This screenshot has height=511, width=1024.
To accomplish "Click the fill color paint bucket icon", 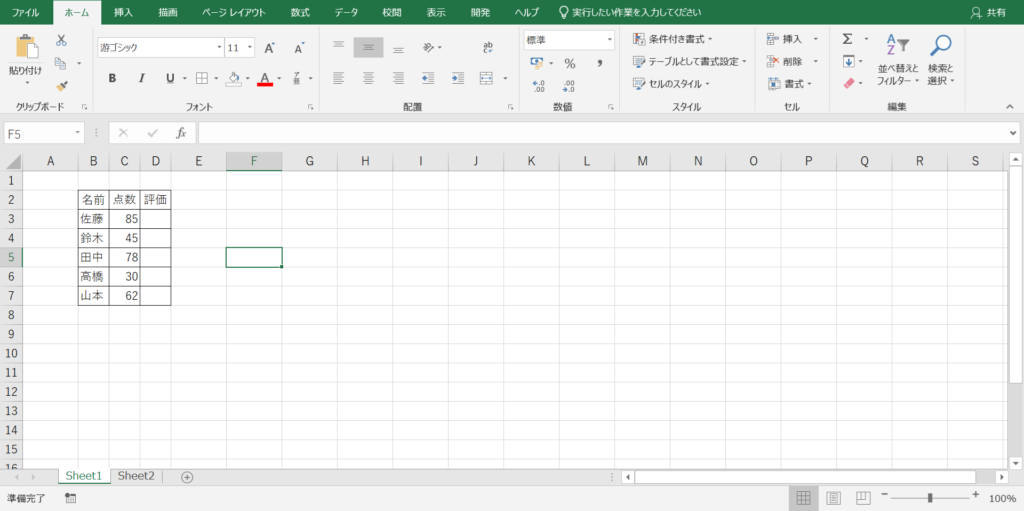I will point(234,78).
